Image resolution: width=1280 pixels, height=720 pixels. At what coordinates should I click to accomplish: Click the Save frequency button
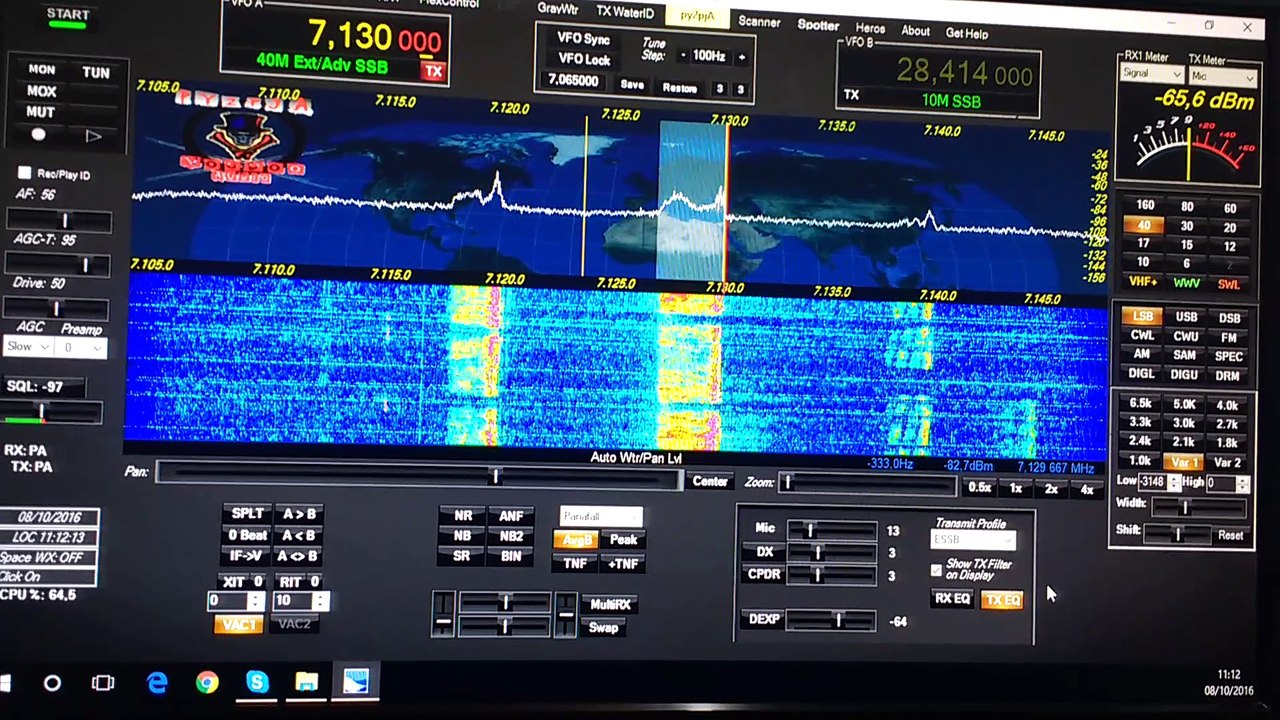pyautogui.click(x=632, y=85)
